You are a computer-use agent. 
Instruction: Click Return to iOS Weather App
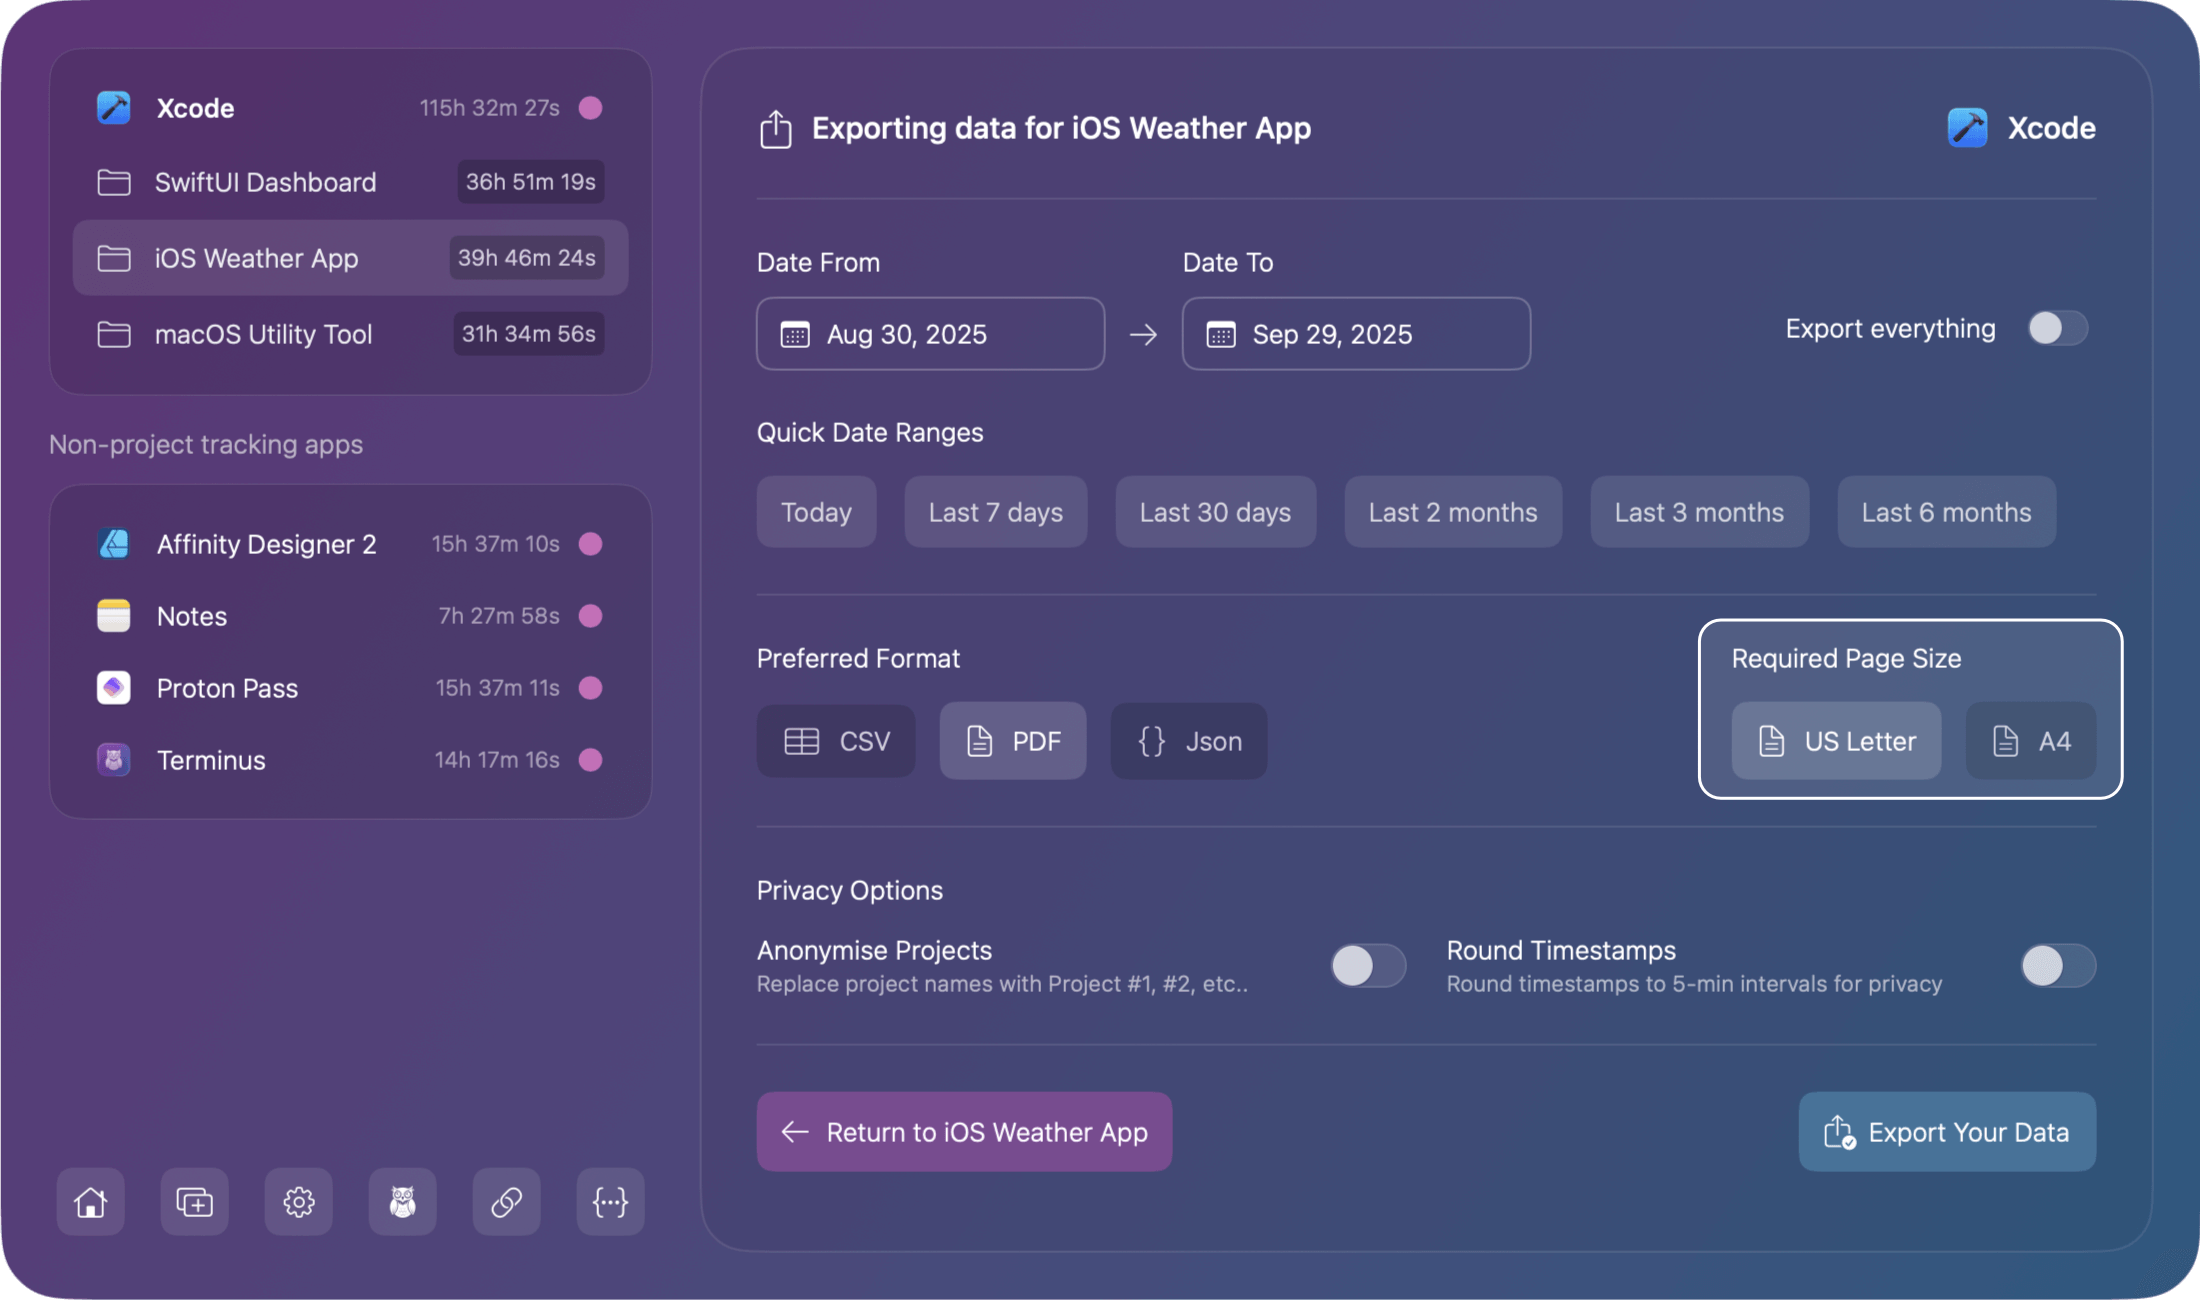pyautogui.click(x=963, y=1132)
